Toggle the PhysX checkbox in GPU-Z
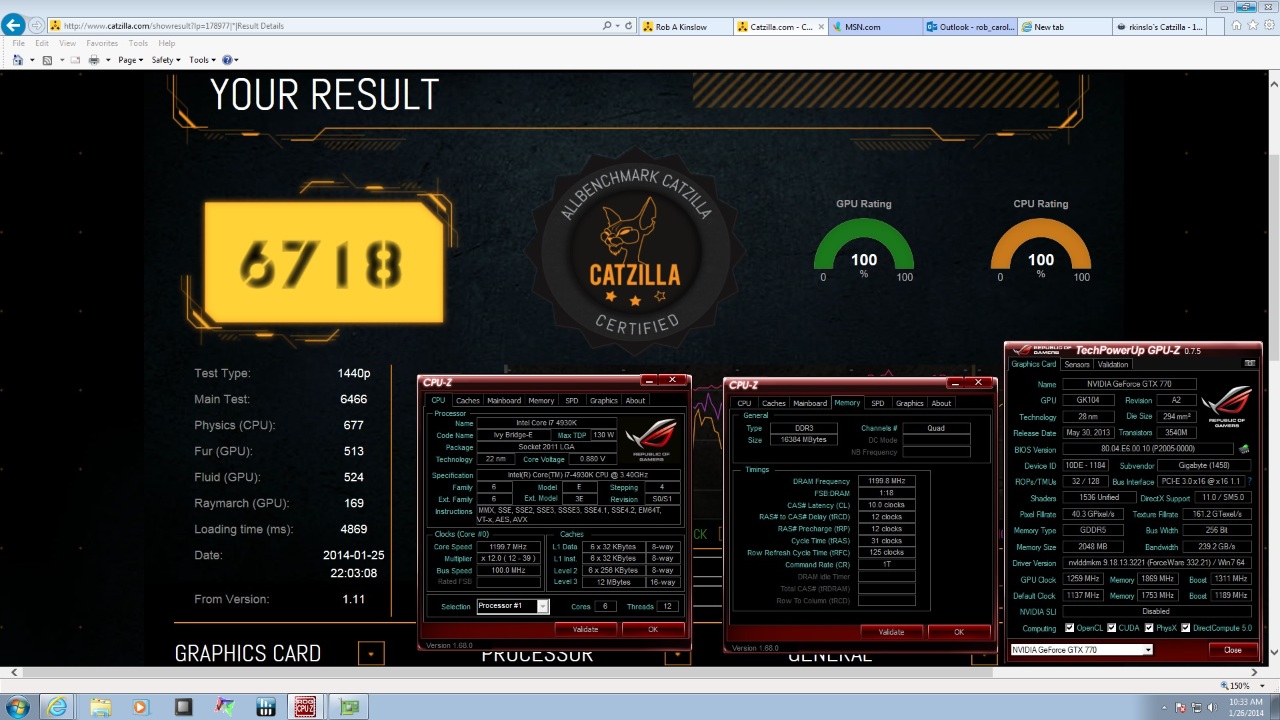Image resolution: width=1280 pixels, height=720 pixels. [1148, 628]
